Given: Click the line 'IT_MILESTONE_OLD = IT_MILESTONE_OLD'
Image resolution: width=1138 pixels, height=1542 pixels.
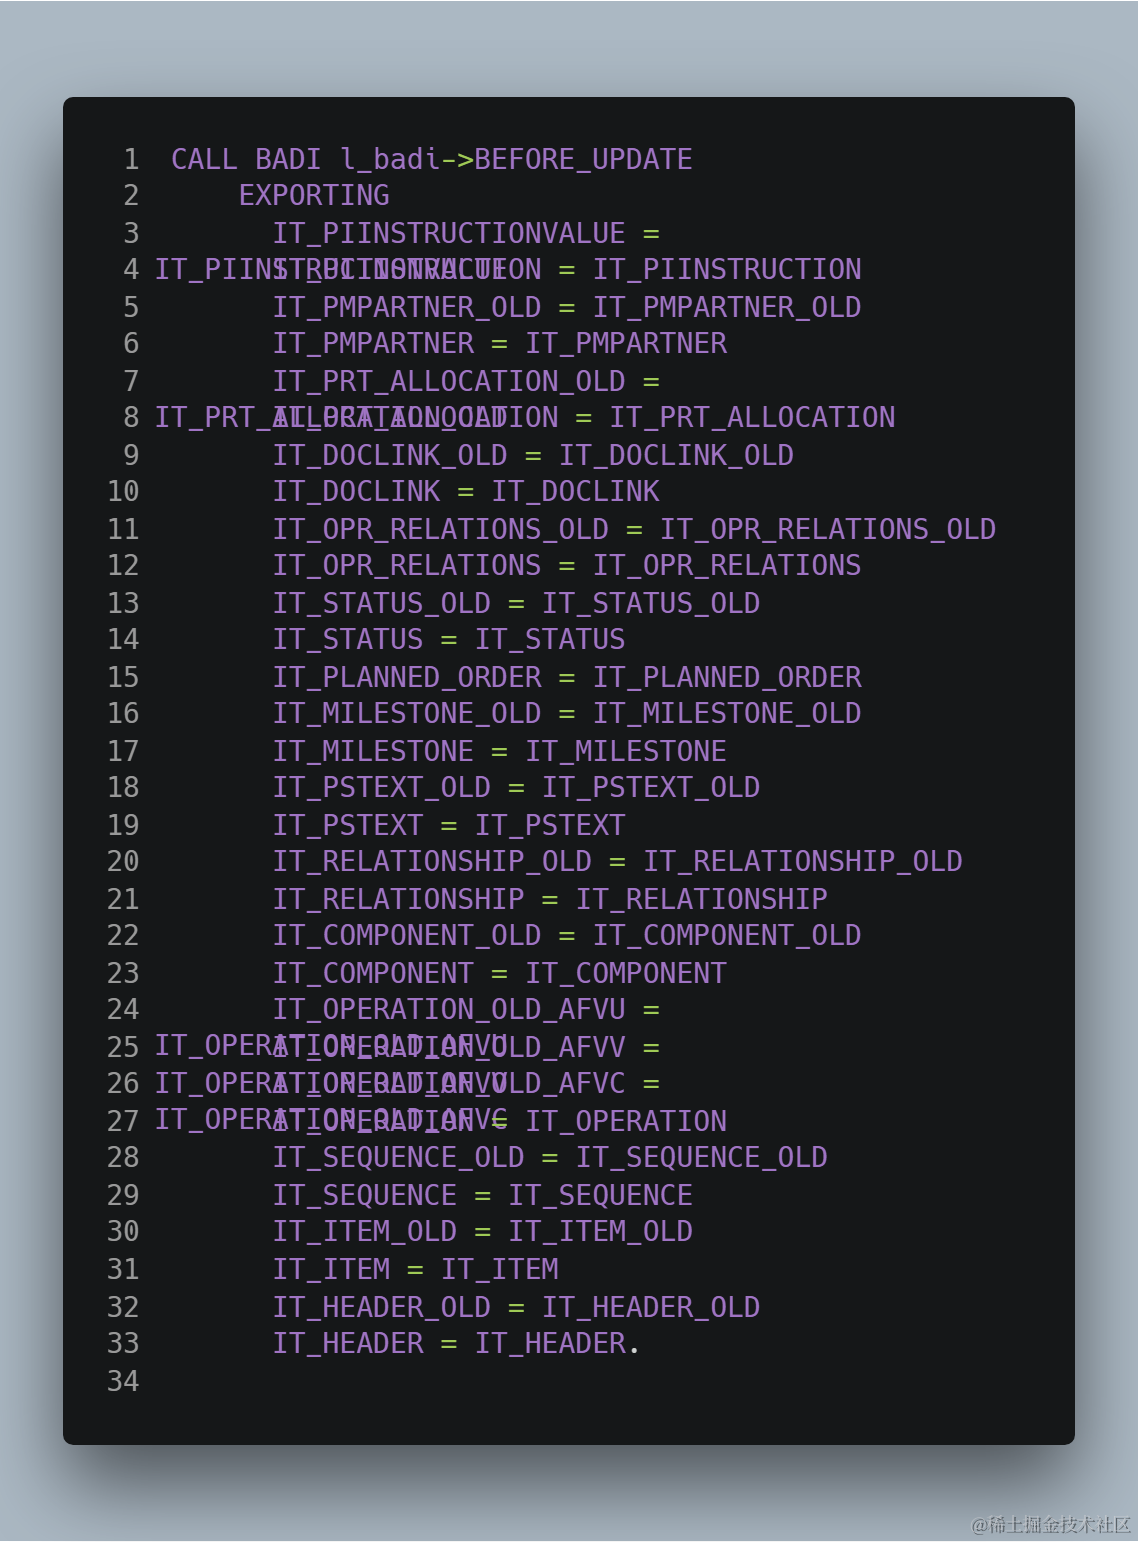Looking at the screenshot, I should tap(567, 713).
